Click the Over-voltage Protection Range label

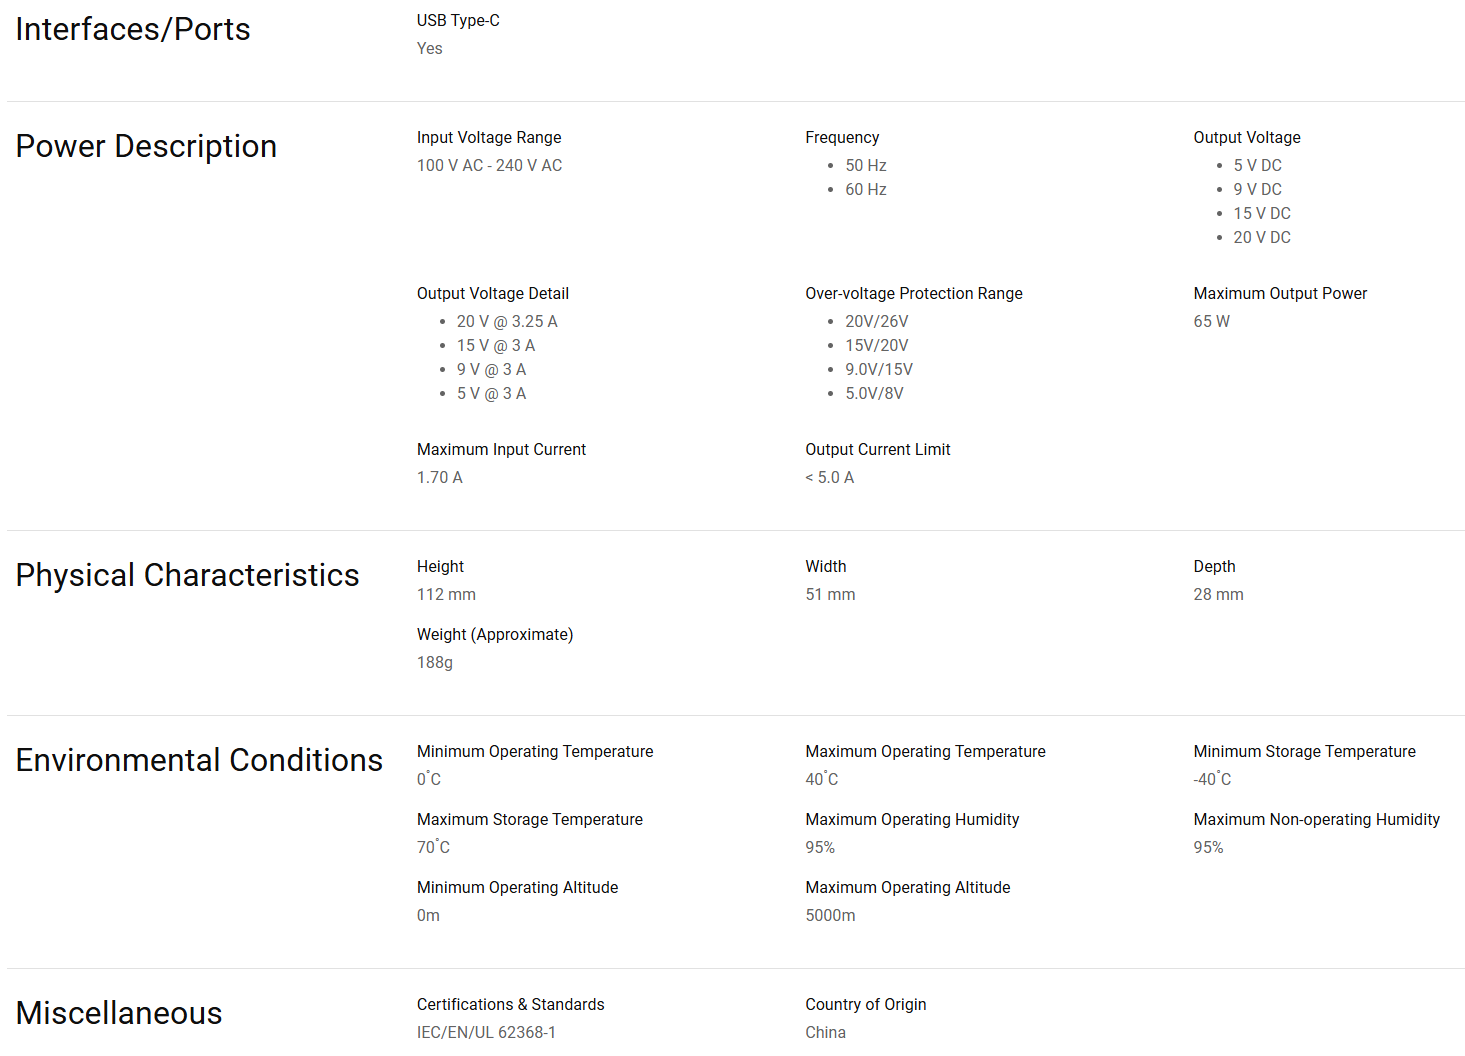[913, 294]
